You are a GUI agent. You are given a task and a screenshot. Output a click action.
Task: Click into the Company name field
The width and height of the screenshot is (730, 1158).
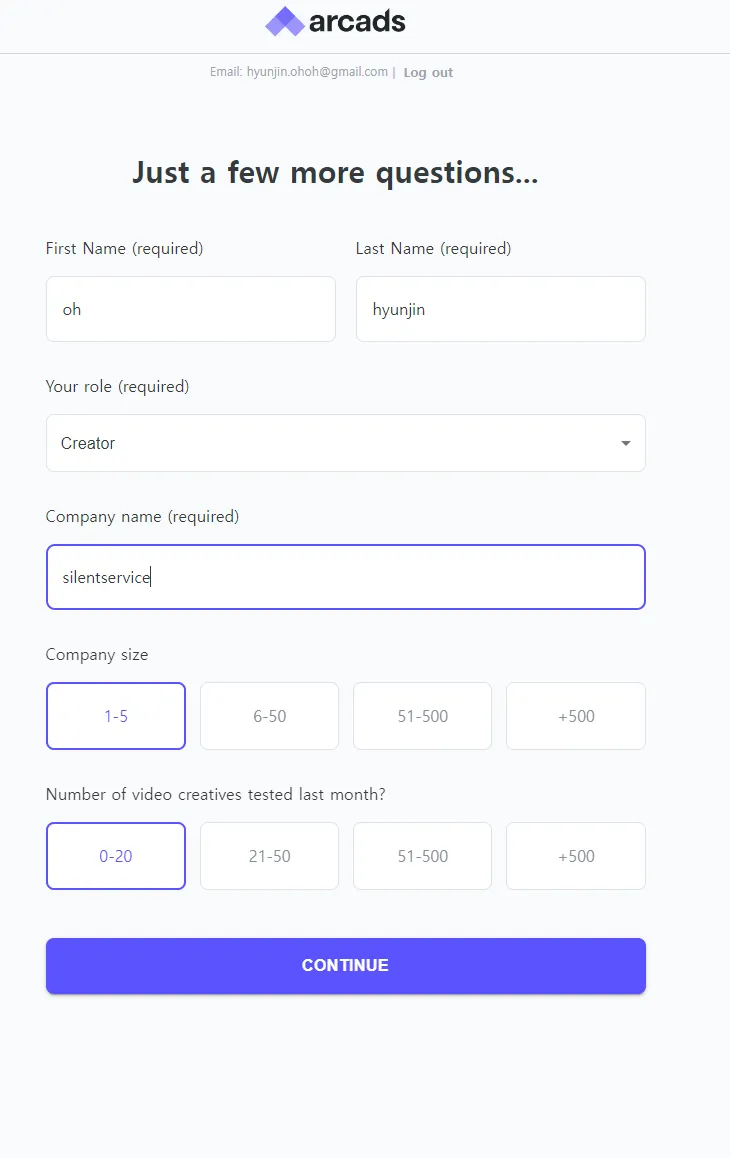click(x=345, y=577)
